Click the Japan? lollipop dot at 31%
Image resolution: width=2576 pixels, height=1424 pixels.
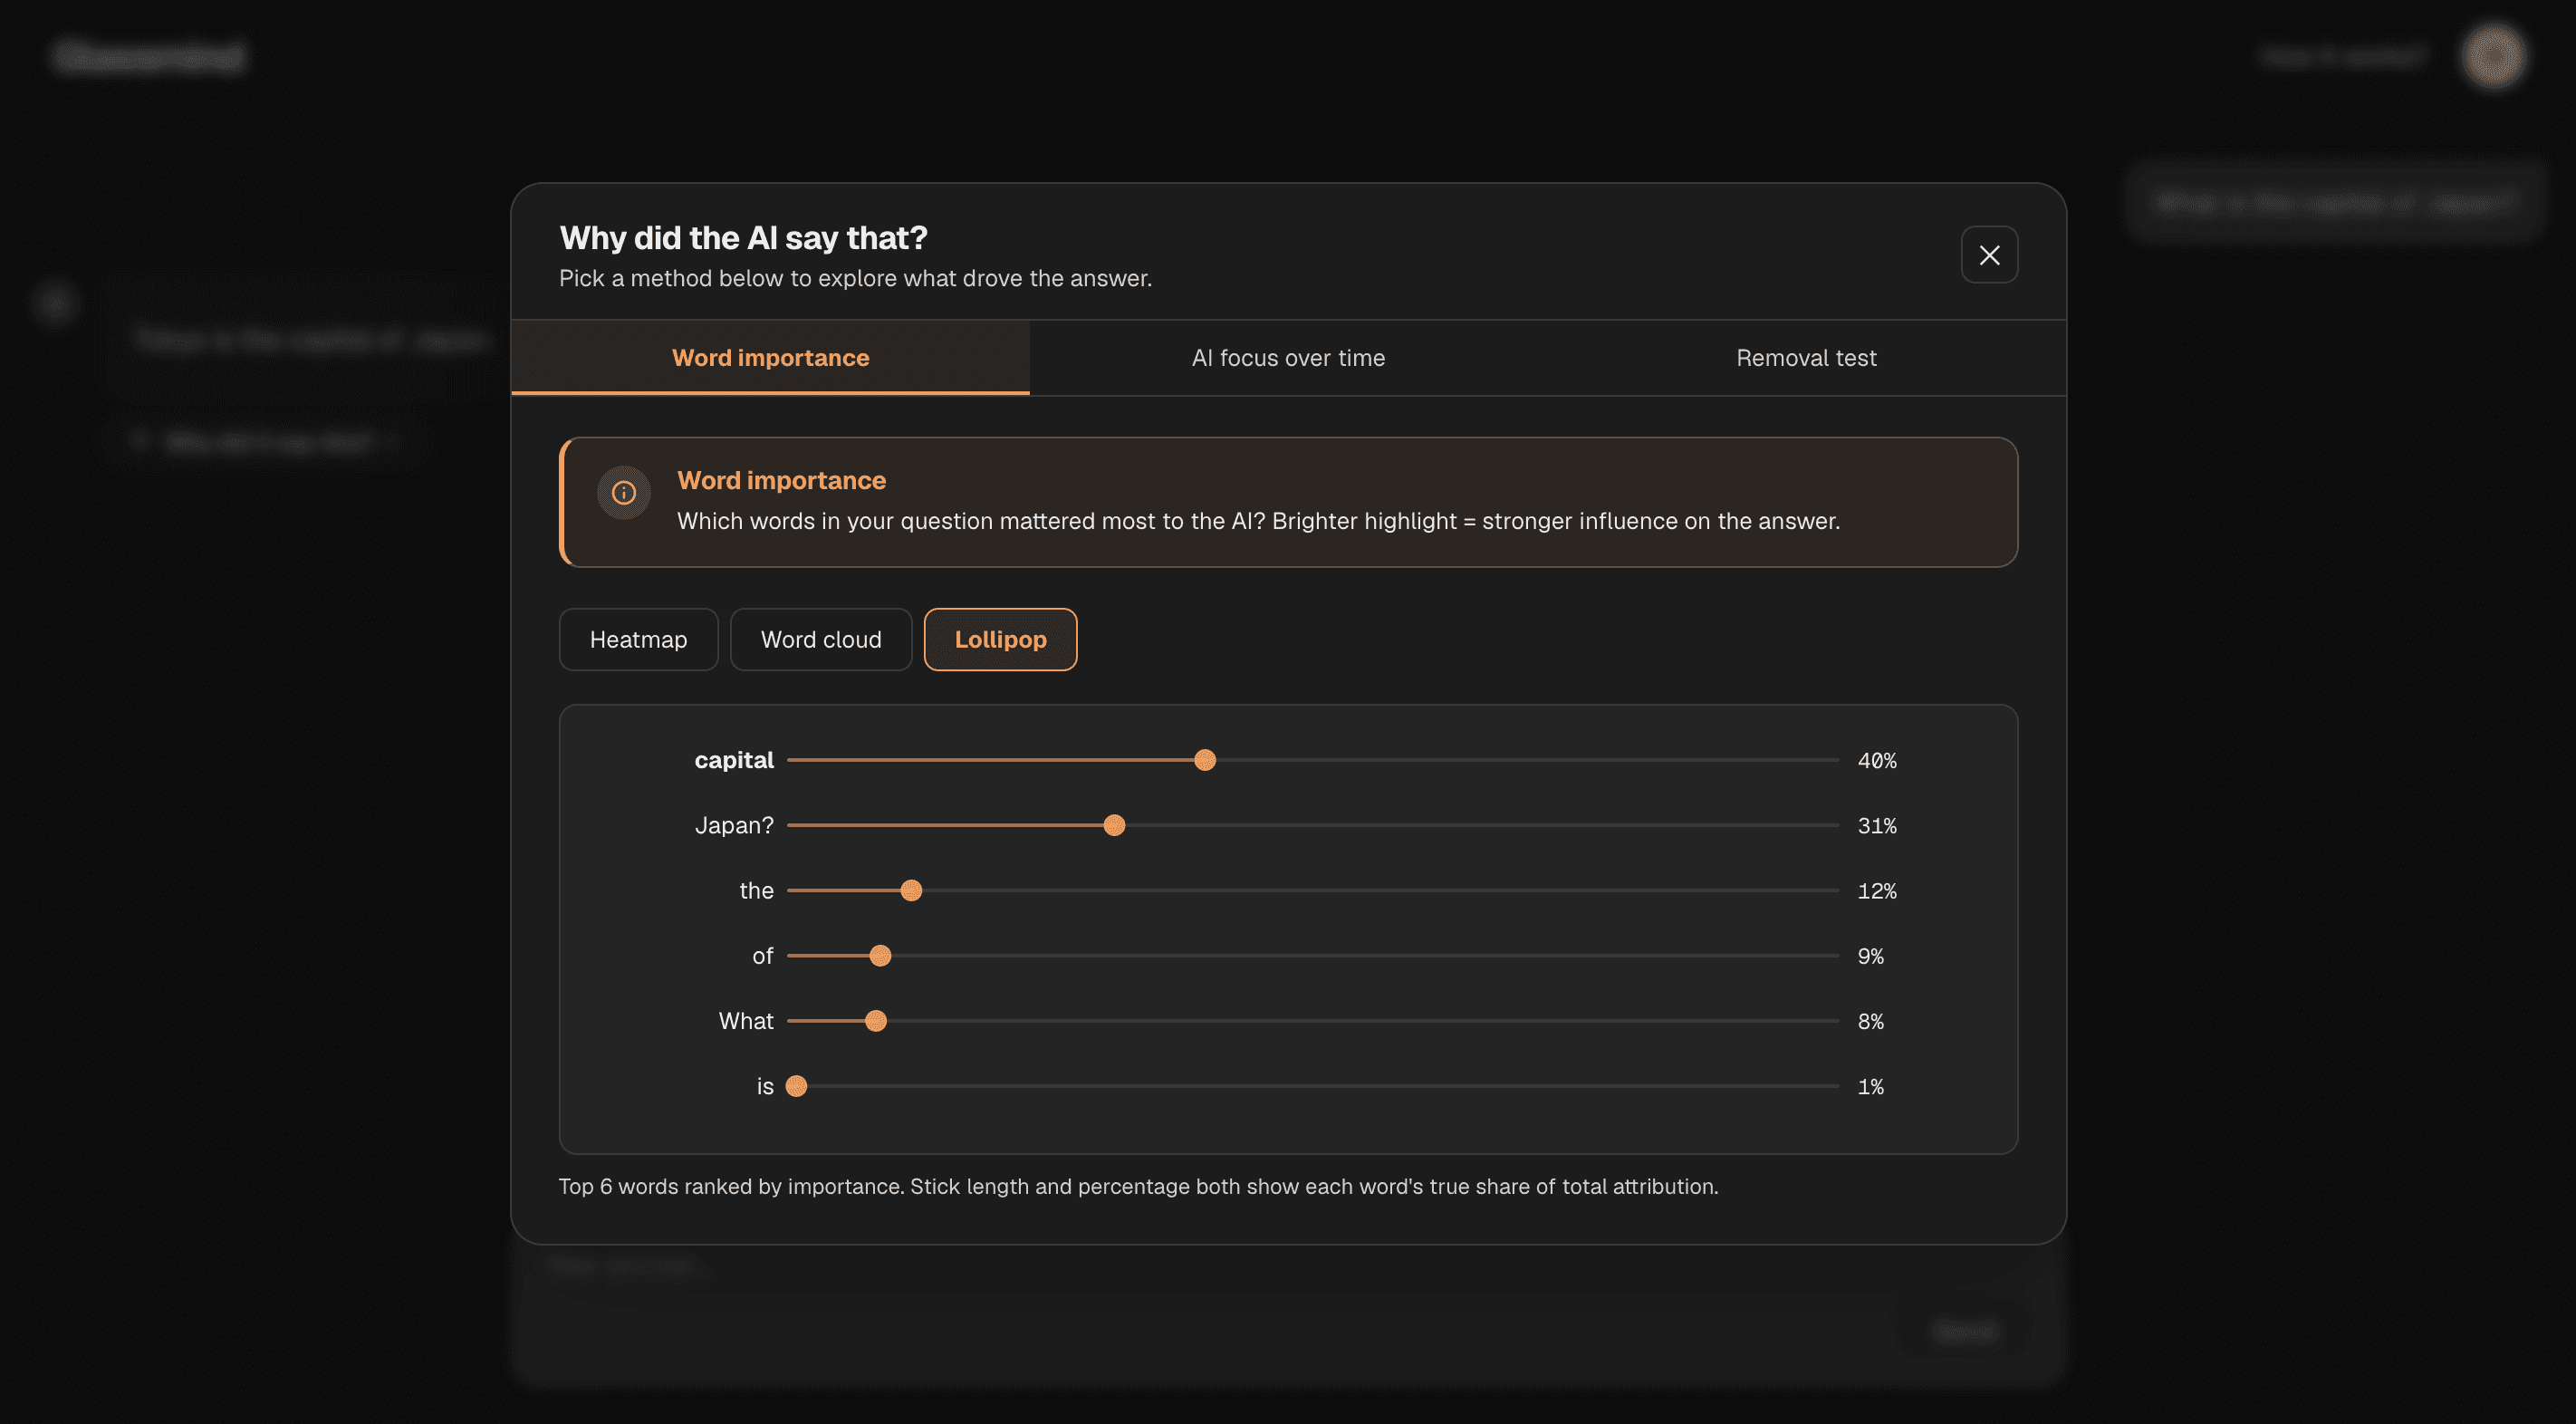[1113, 825]
